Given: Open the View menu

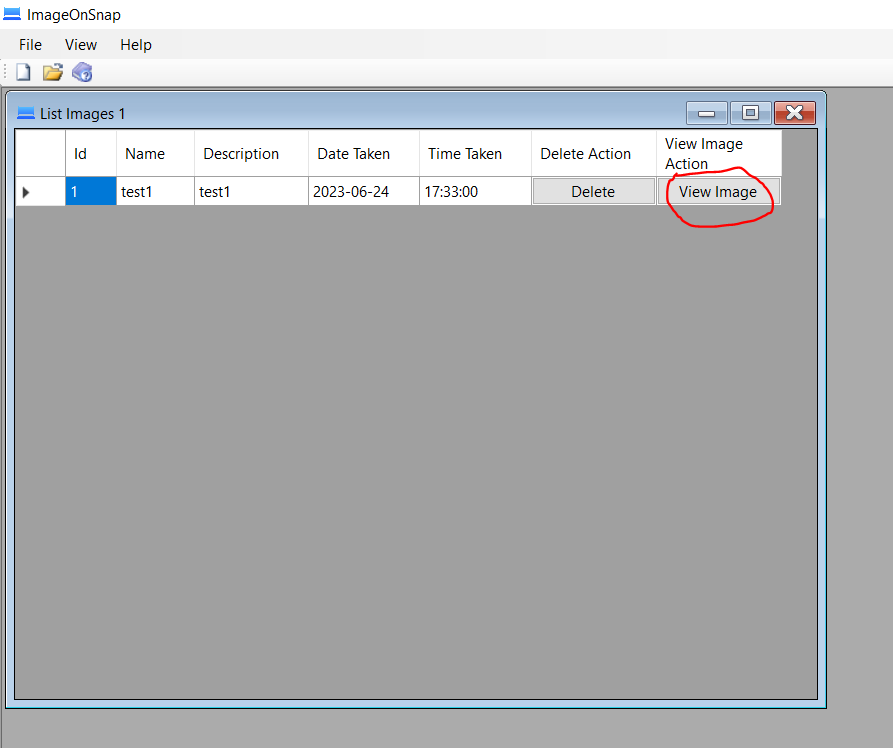Looking at the screenshot, I should click(81, 45).
